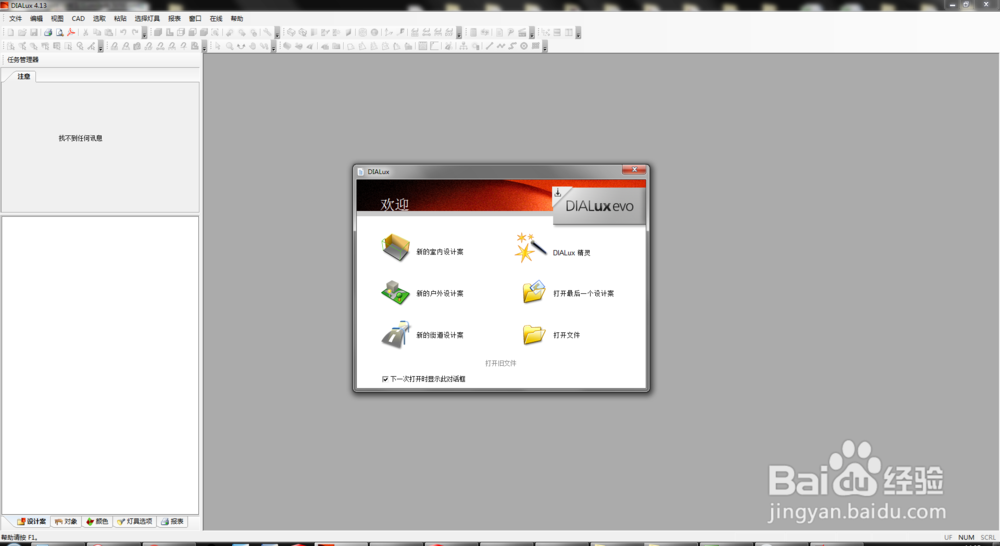Open the CAD menu
Viewport: 1000px width, 546px height.
78,18
